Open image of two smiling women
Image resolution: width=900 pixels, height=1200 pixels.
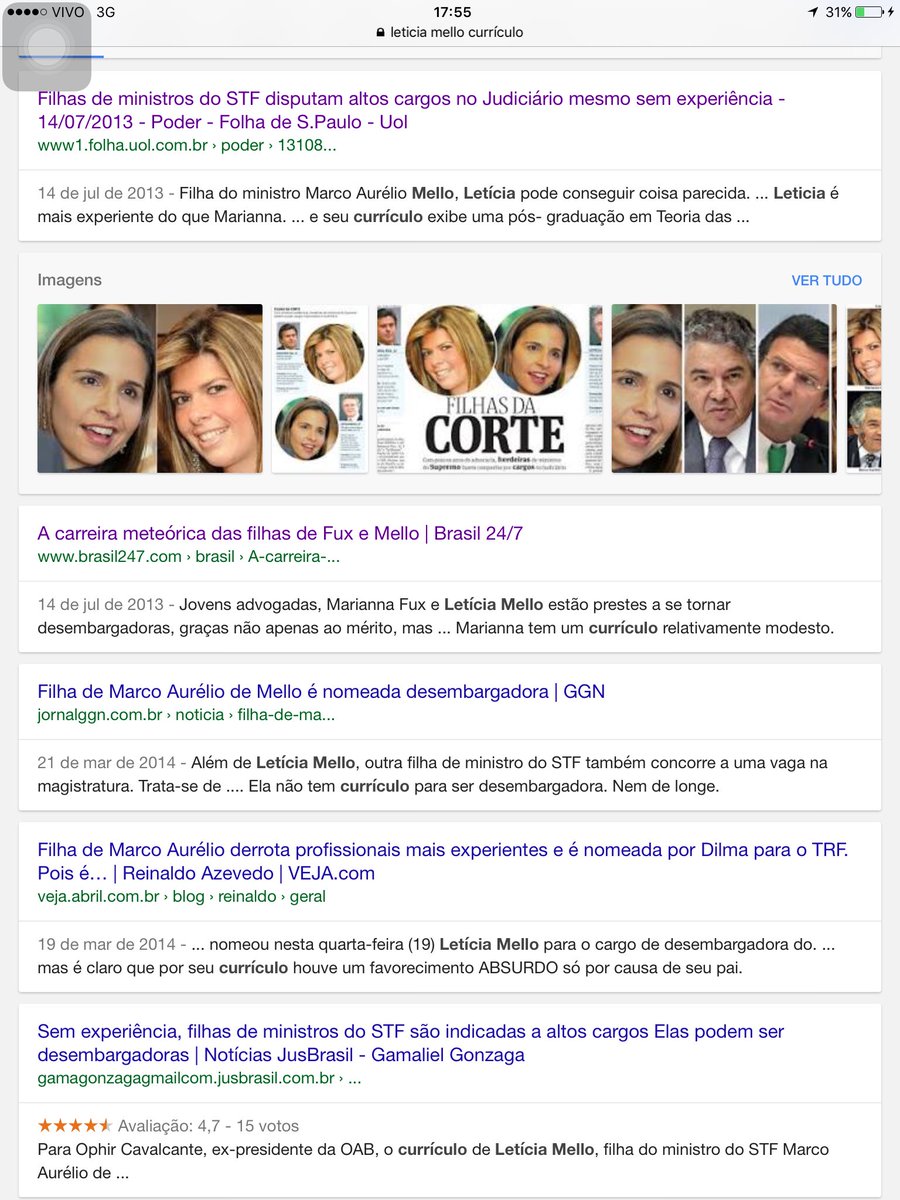pyautogui.click(x=150, y=388)
